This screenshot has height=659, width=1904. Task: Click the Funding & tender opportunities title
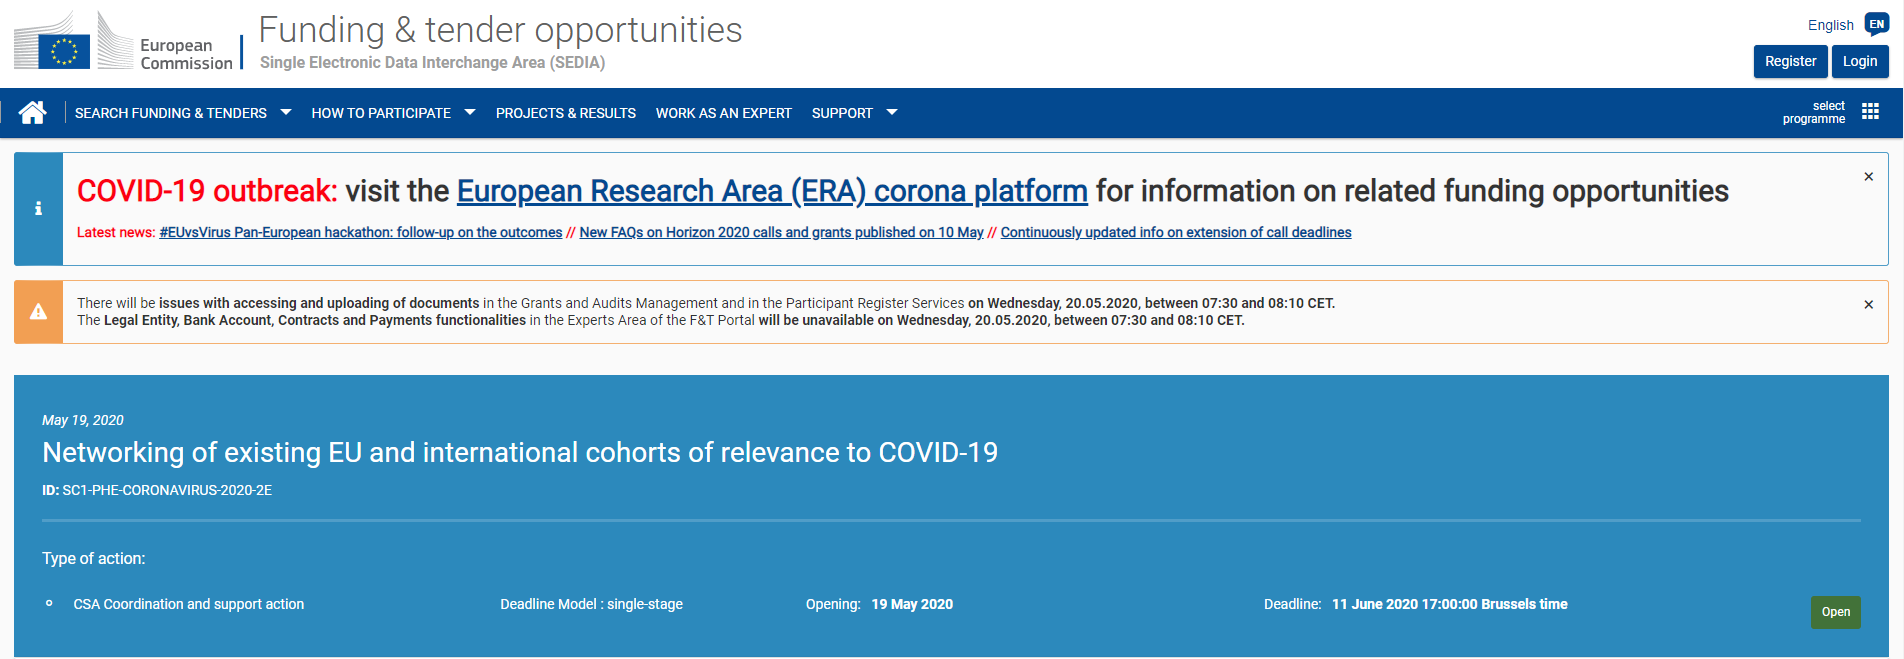point(500,30)
